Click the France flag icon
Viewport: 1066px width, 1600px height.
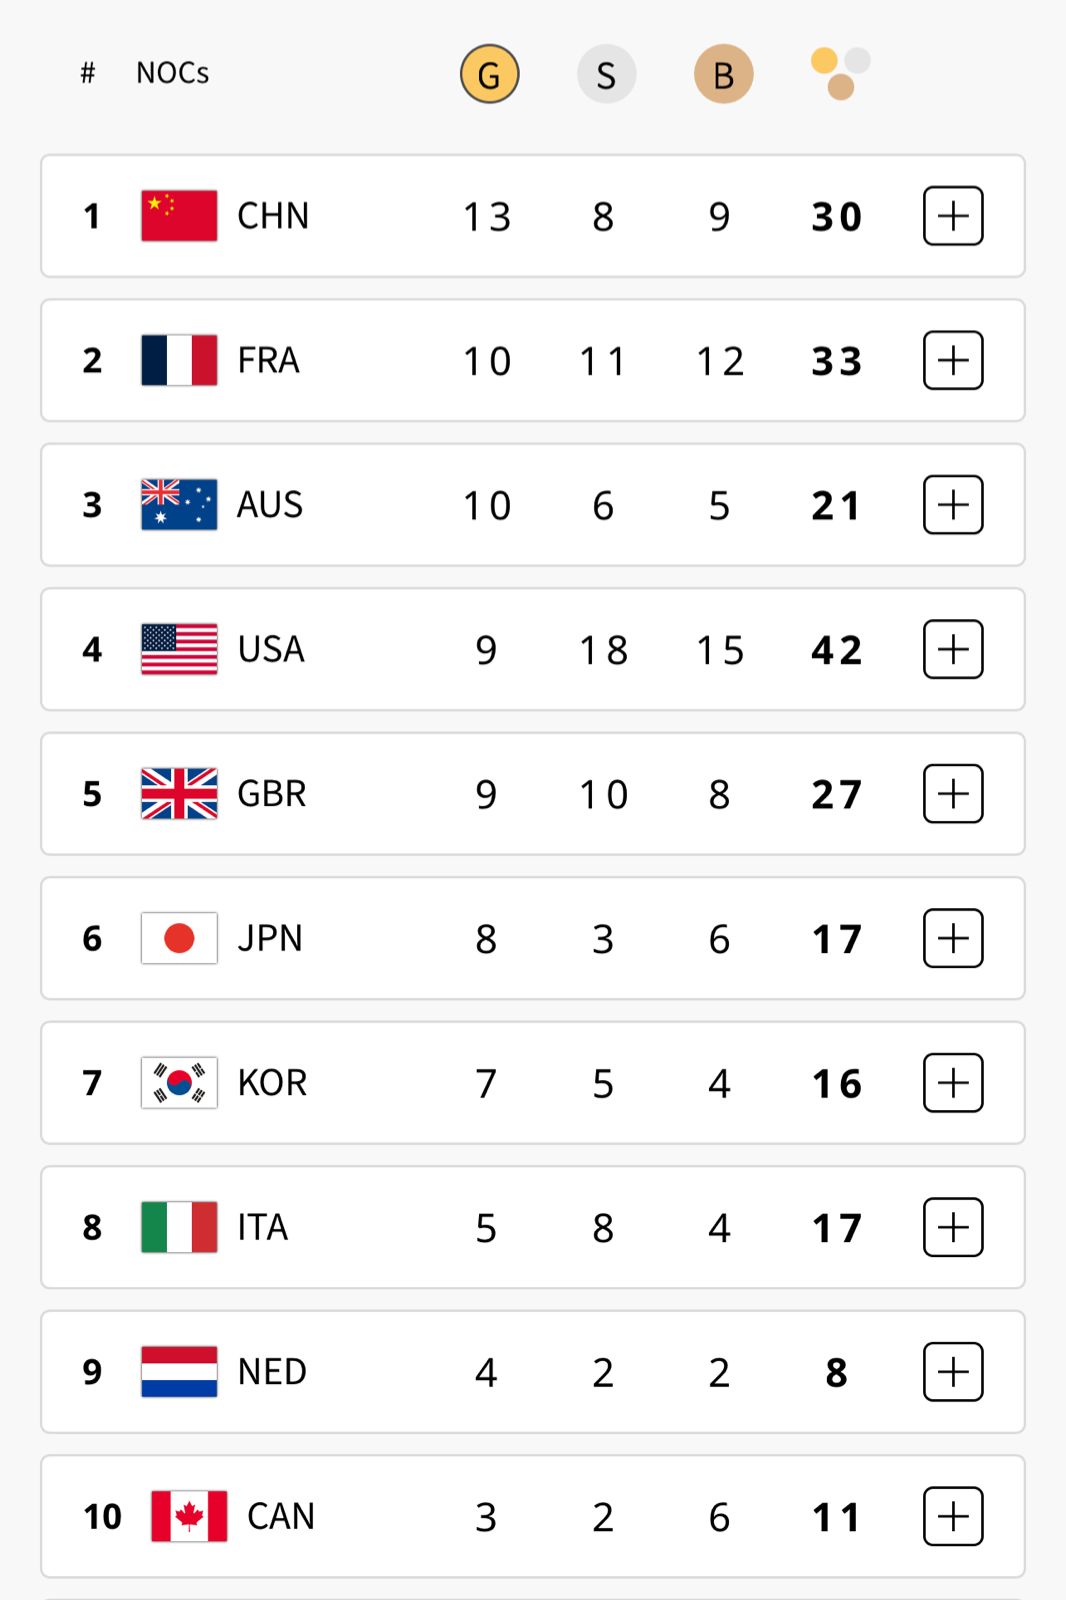click(179, 360)
